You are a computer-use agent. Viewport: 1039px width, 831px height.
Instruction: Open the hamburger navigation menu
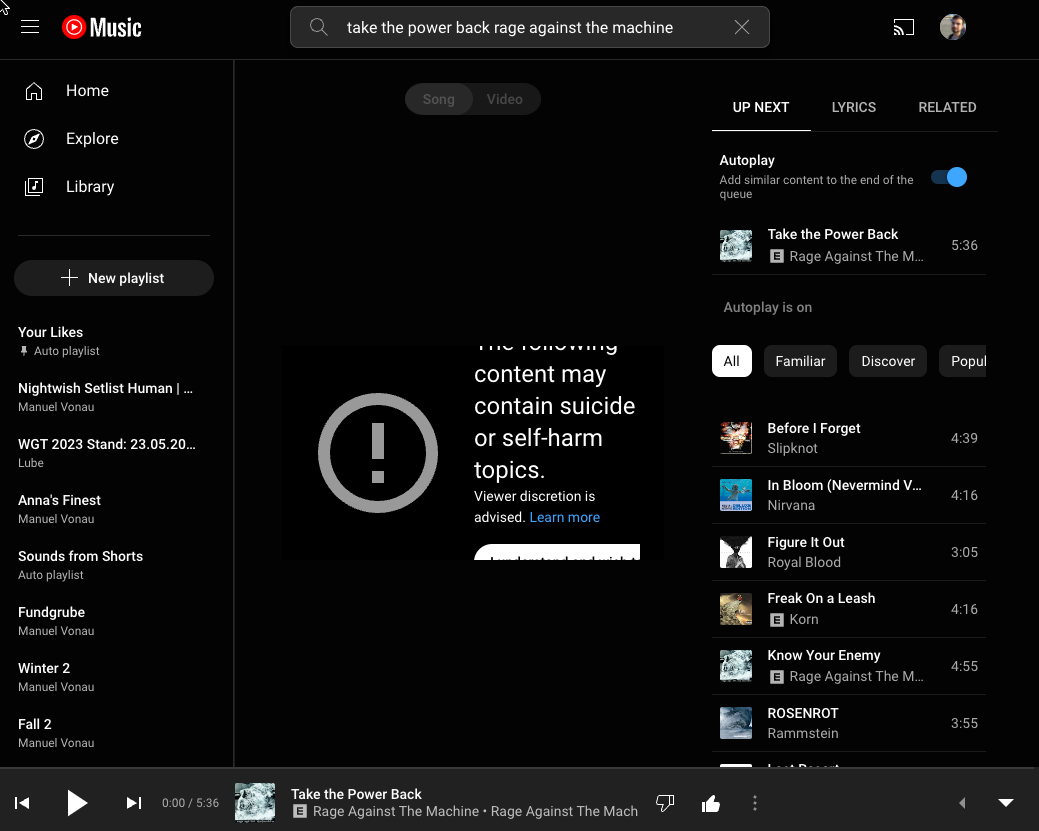click(x=29, y=27)
